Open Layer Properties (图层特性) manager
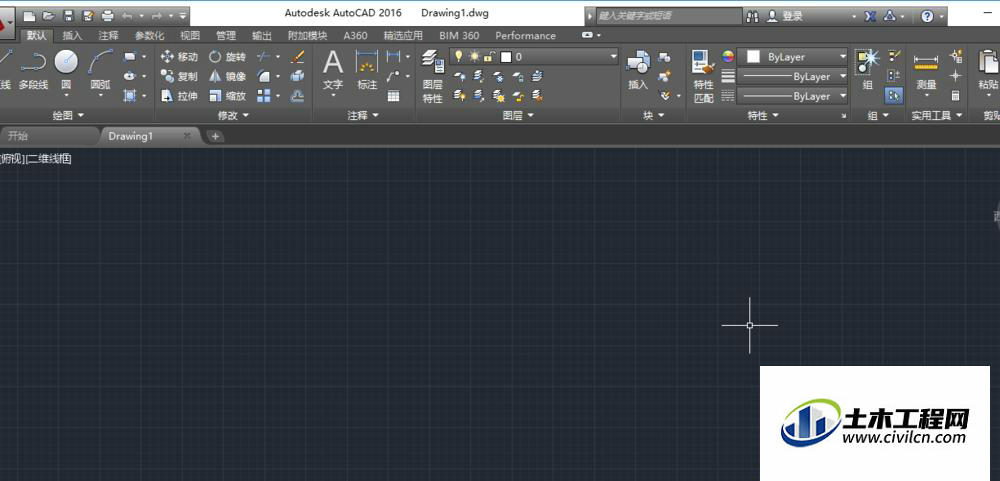 (x=432, y=77)
